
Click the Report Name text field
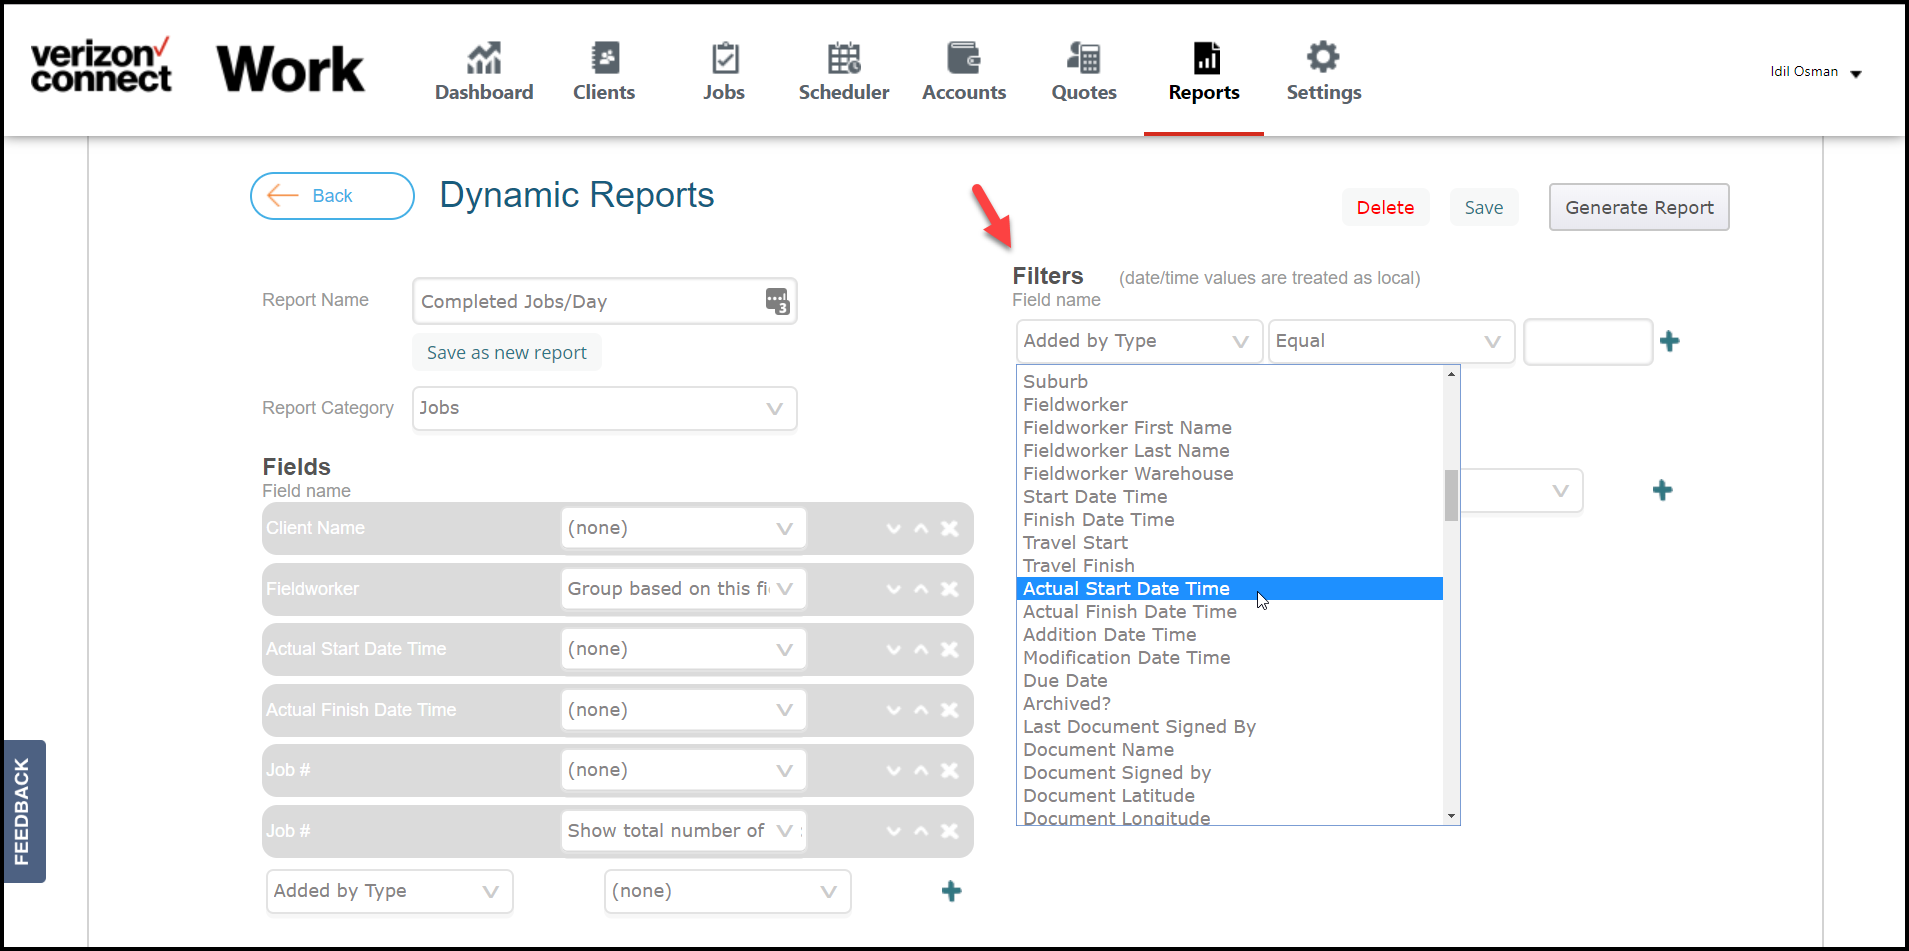(x=604, y=301)
